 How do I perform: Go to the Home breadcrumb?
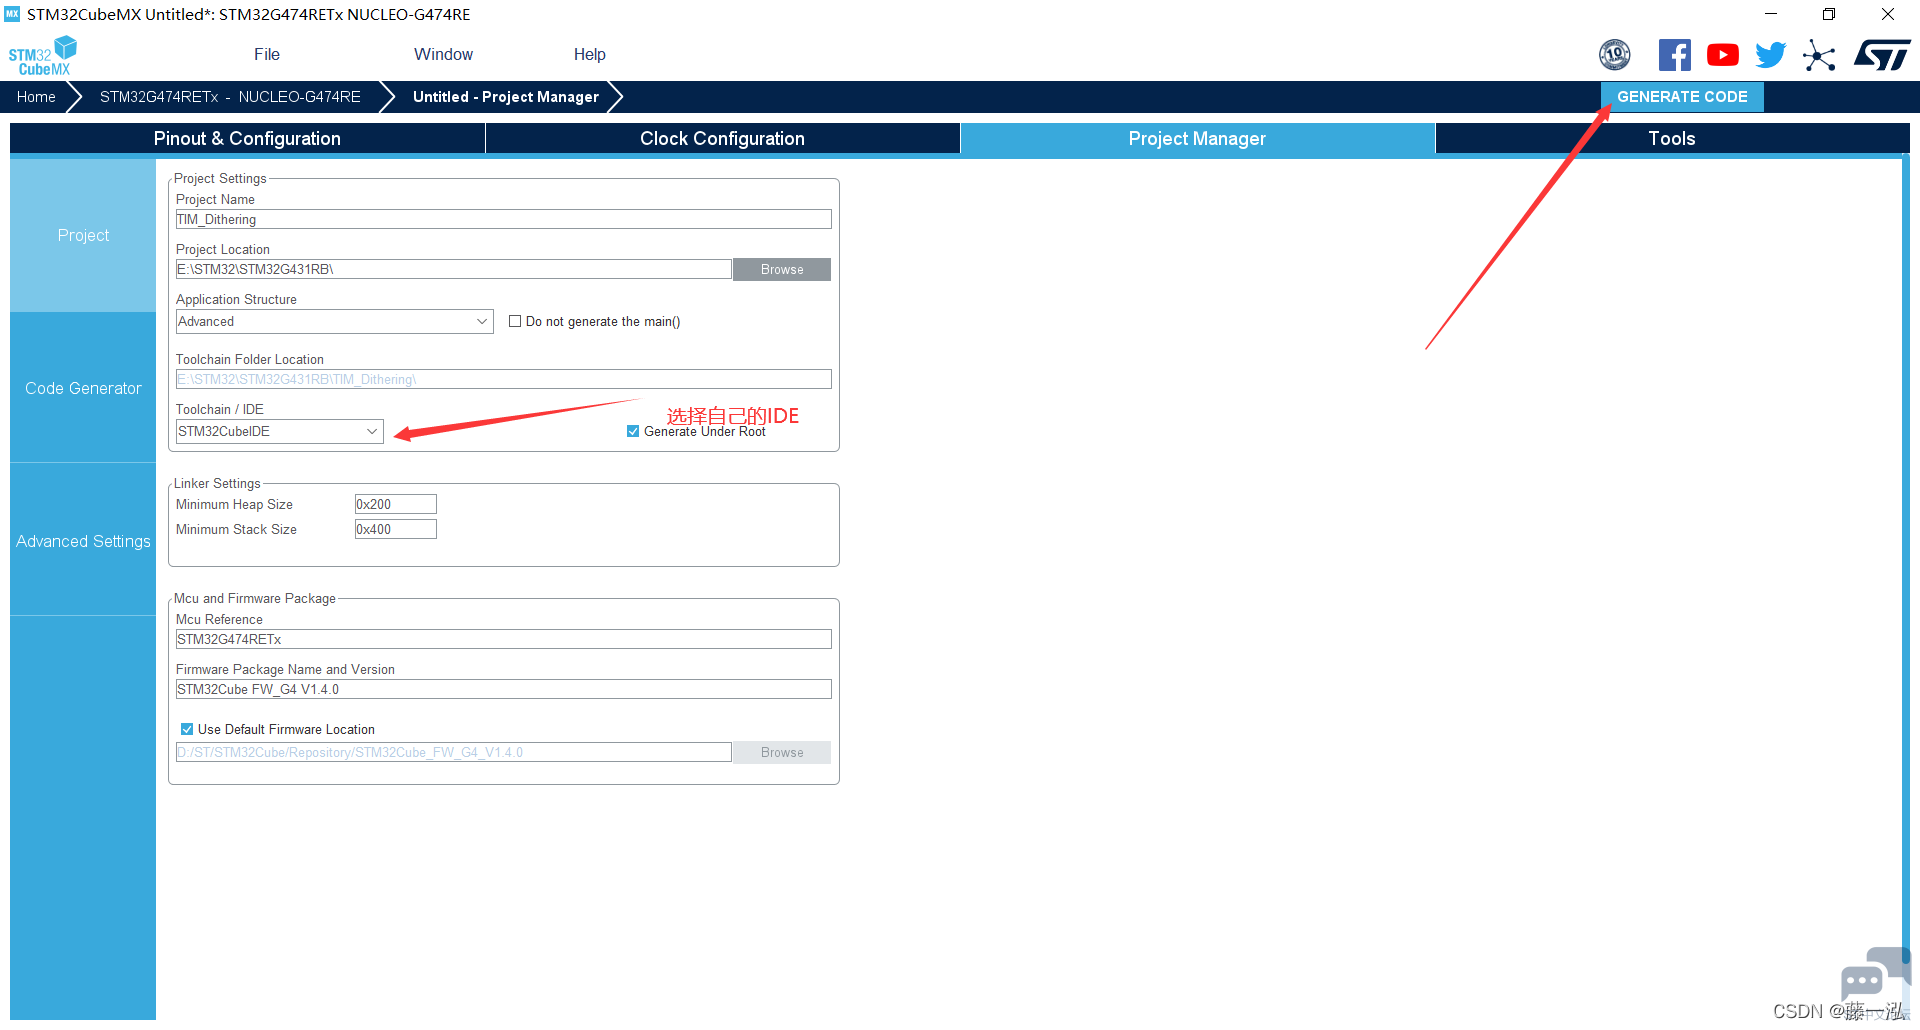click(x=36, y=97)
